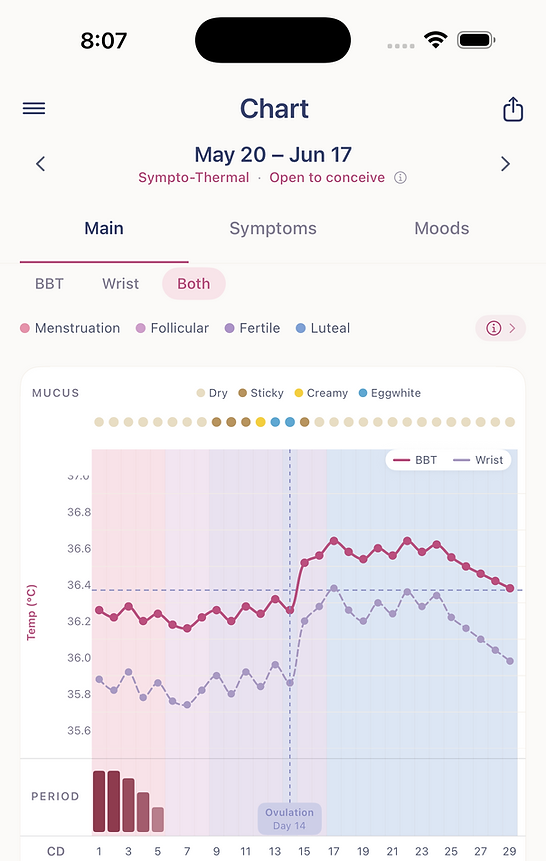
Task: Toggle the BBT series in chart legend
Action: tap(415, 460)
